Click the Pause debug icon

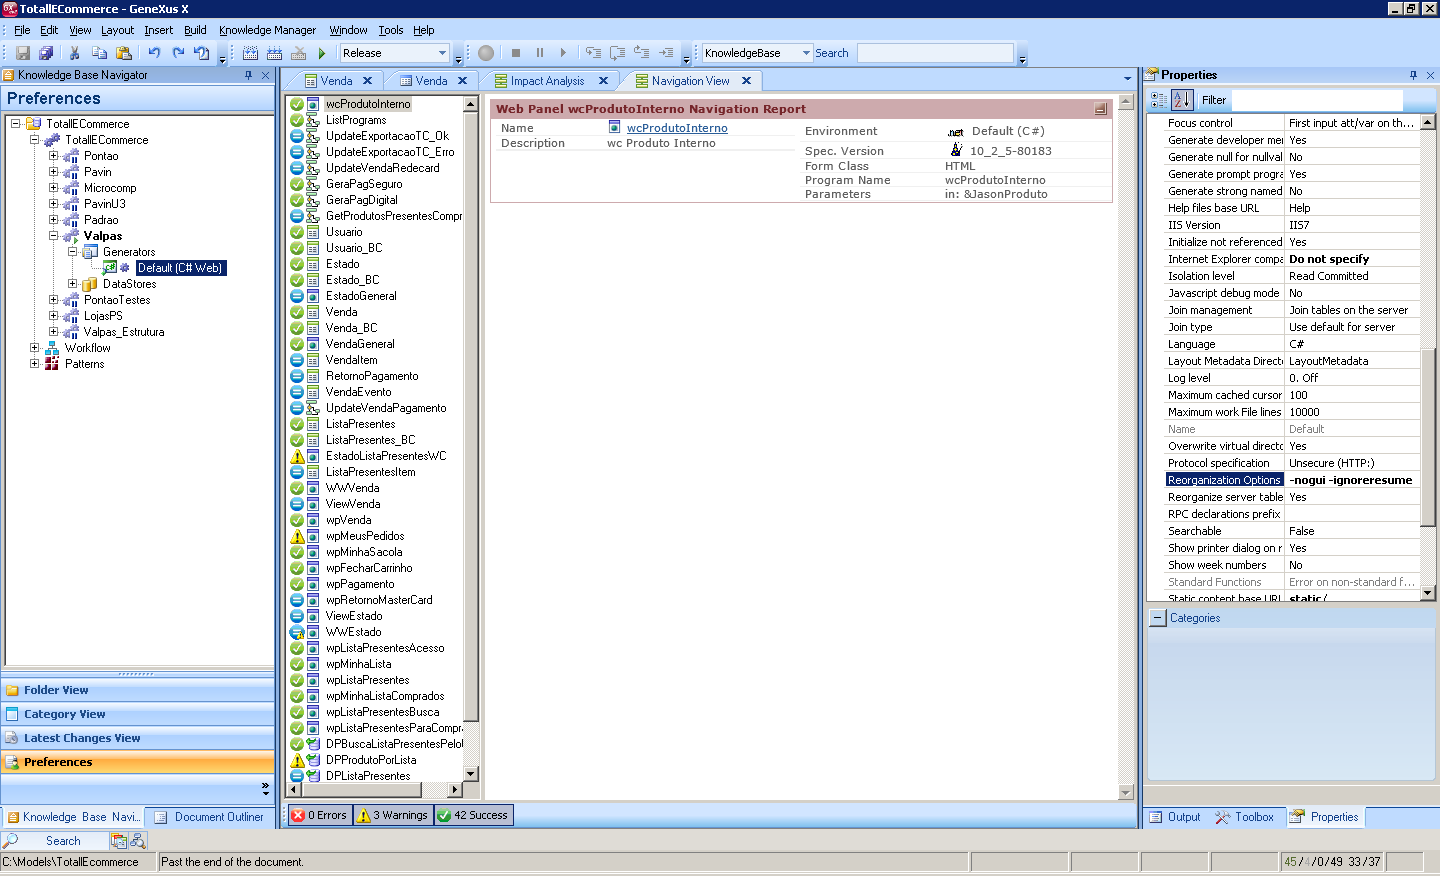point(540,53)
